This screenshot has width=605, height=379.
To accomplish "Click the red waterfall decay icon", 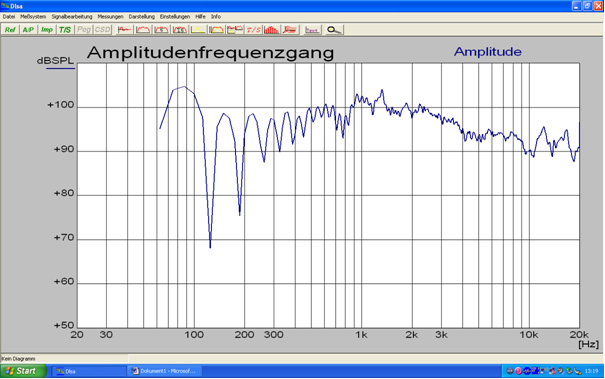I will coord(290,30).
